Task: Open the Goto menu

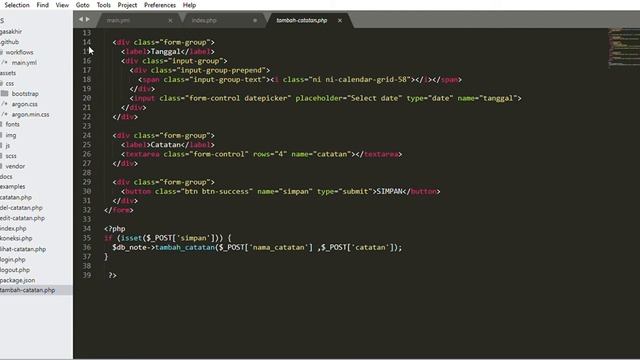Action: [x=82, y=5]
